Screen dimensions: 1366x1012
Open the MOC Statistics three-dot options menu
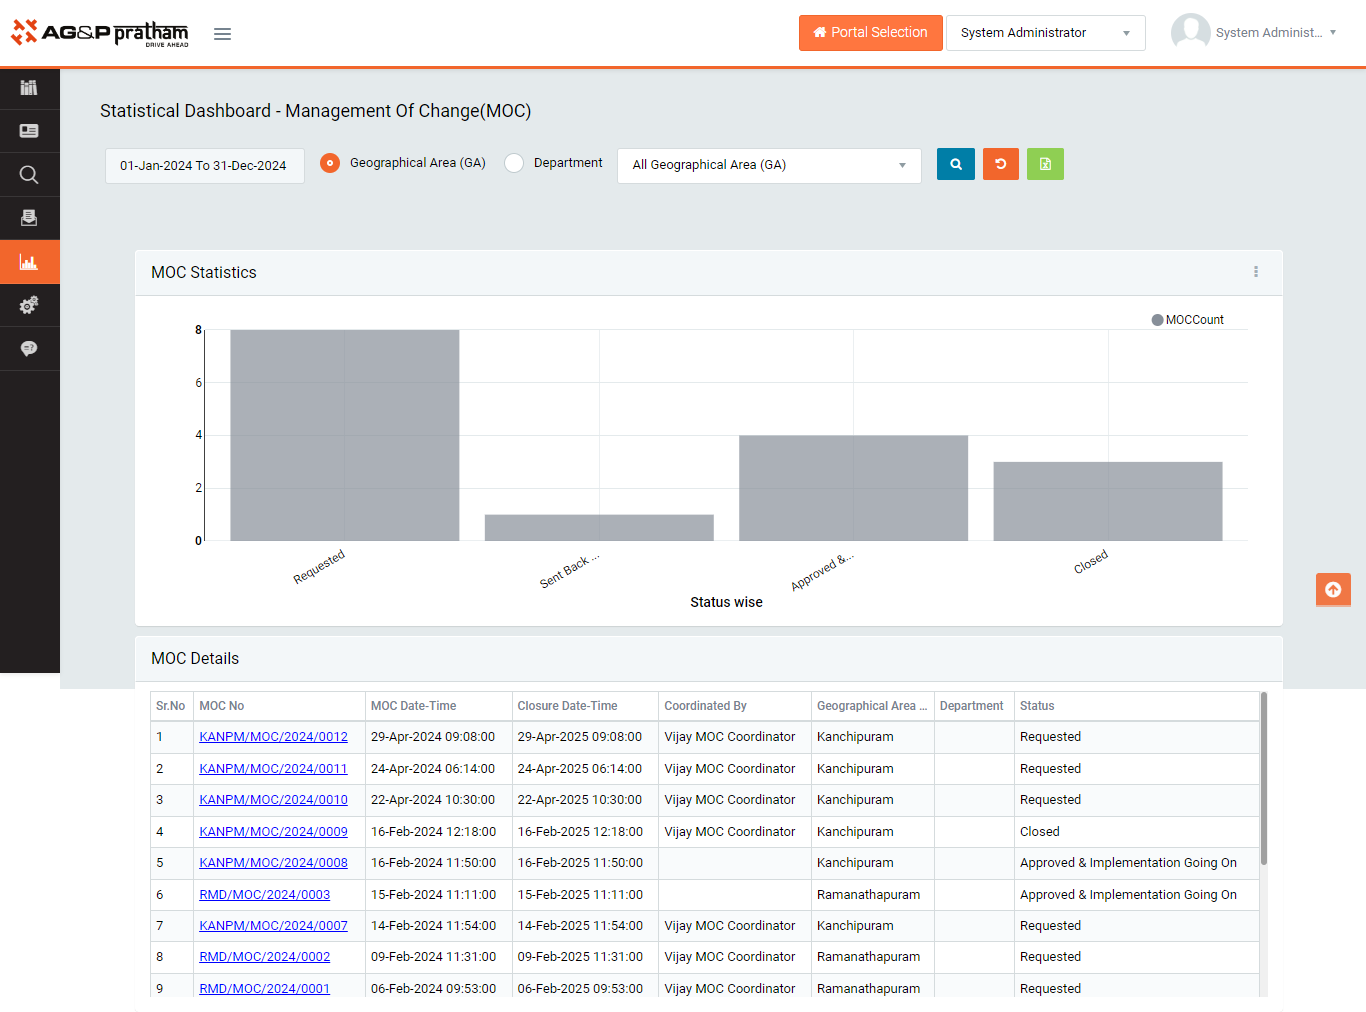tap(1256, 272)
